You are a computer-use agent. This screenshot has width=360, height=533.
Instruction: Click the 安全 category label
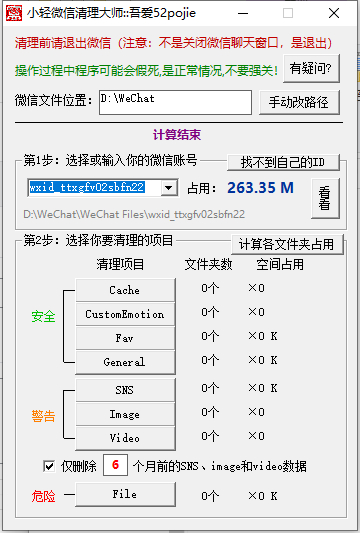click(x=44, y=316)
